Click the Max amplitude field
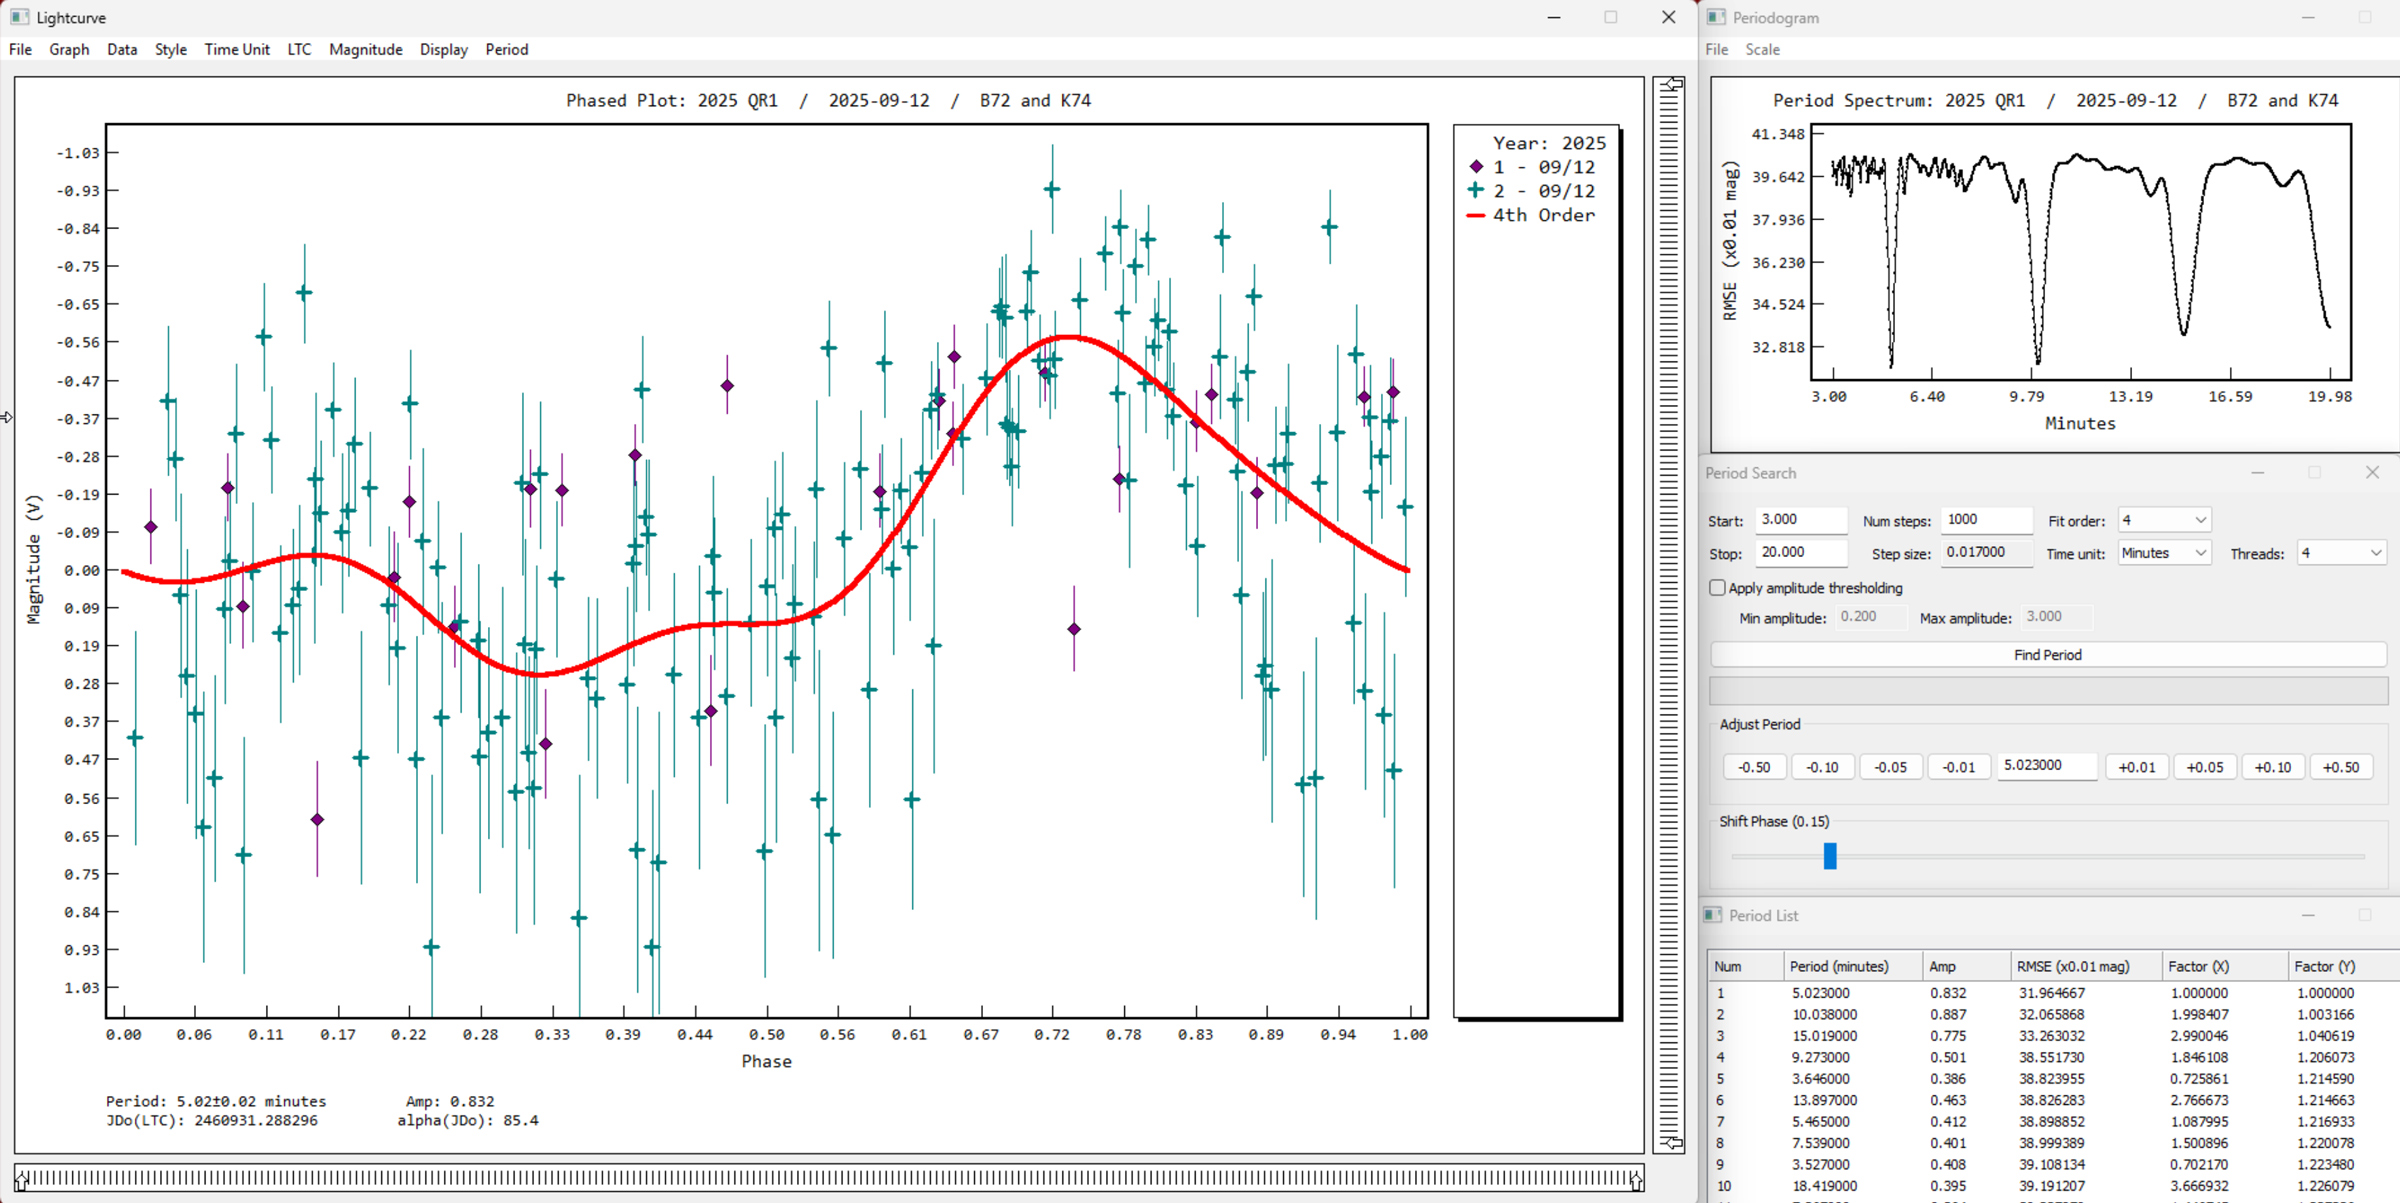Screen dimensions: 2400x1203 (2057, 617)
